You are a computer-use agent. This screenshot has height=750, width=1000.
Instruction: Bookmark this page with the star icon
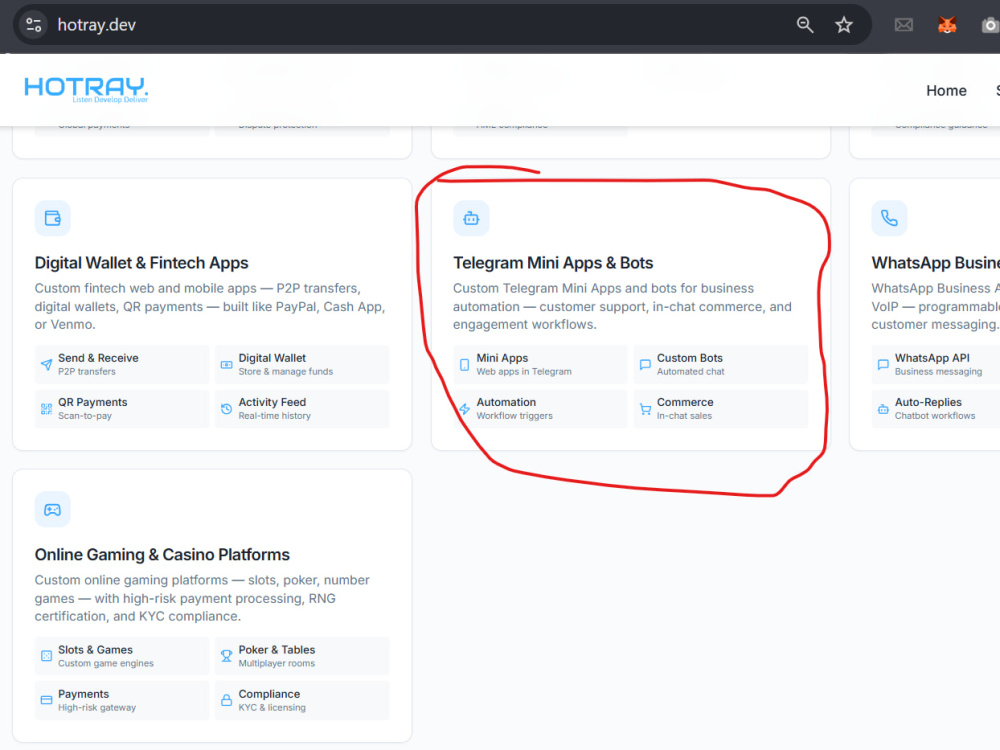844,25
